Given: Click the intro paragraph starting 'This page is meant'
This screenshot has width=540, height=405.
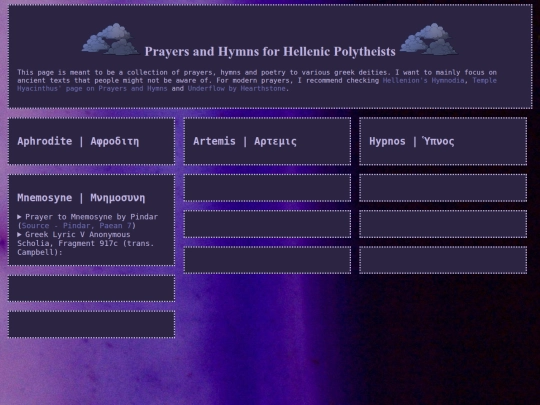Looking at the screenshot, I should [x=257, y=81].
